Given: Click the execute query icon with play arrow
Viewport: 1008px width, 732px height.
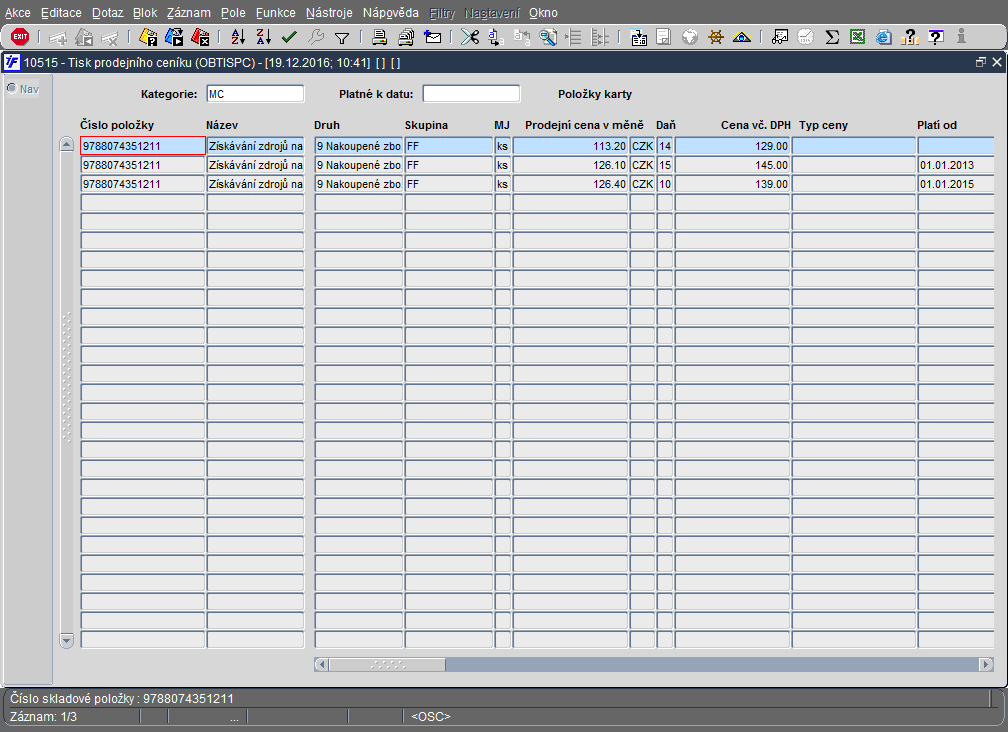Looking at the screenshot, I should 174,37.
